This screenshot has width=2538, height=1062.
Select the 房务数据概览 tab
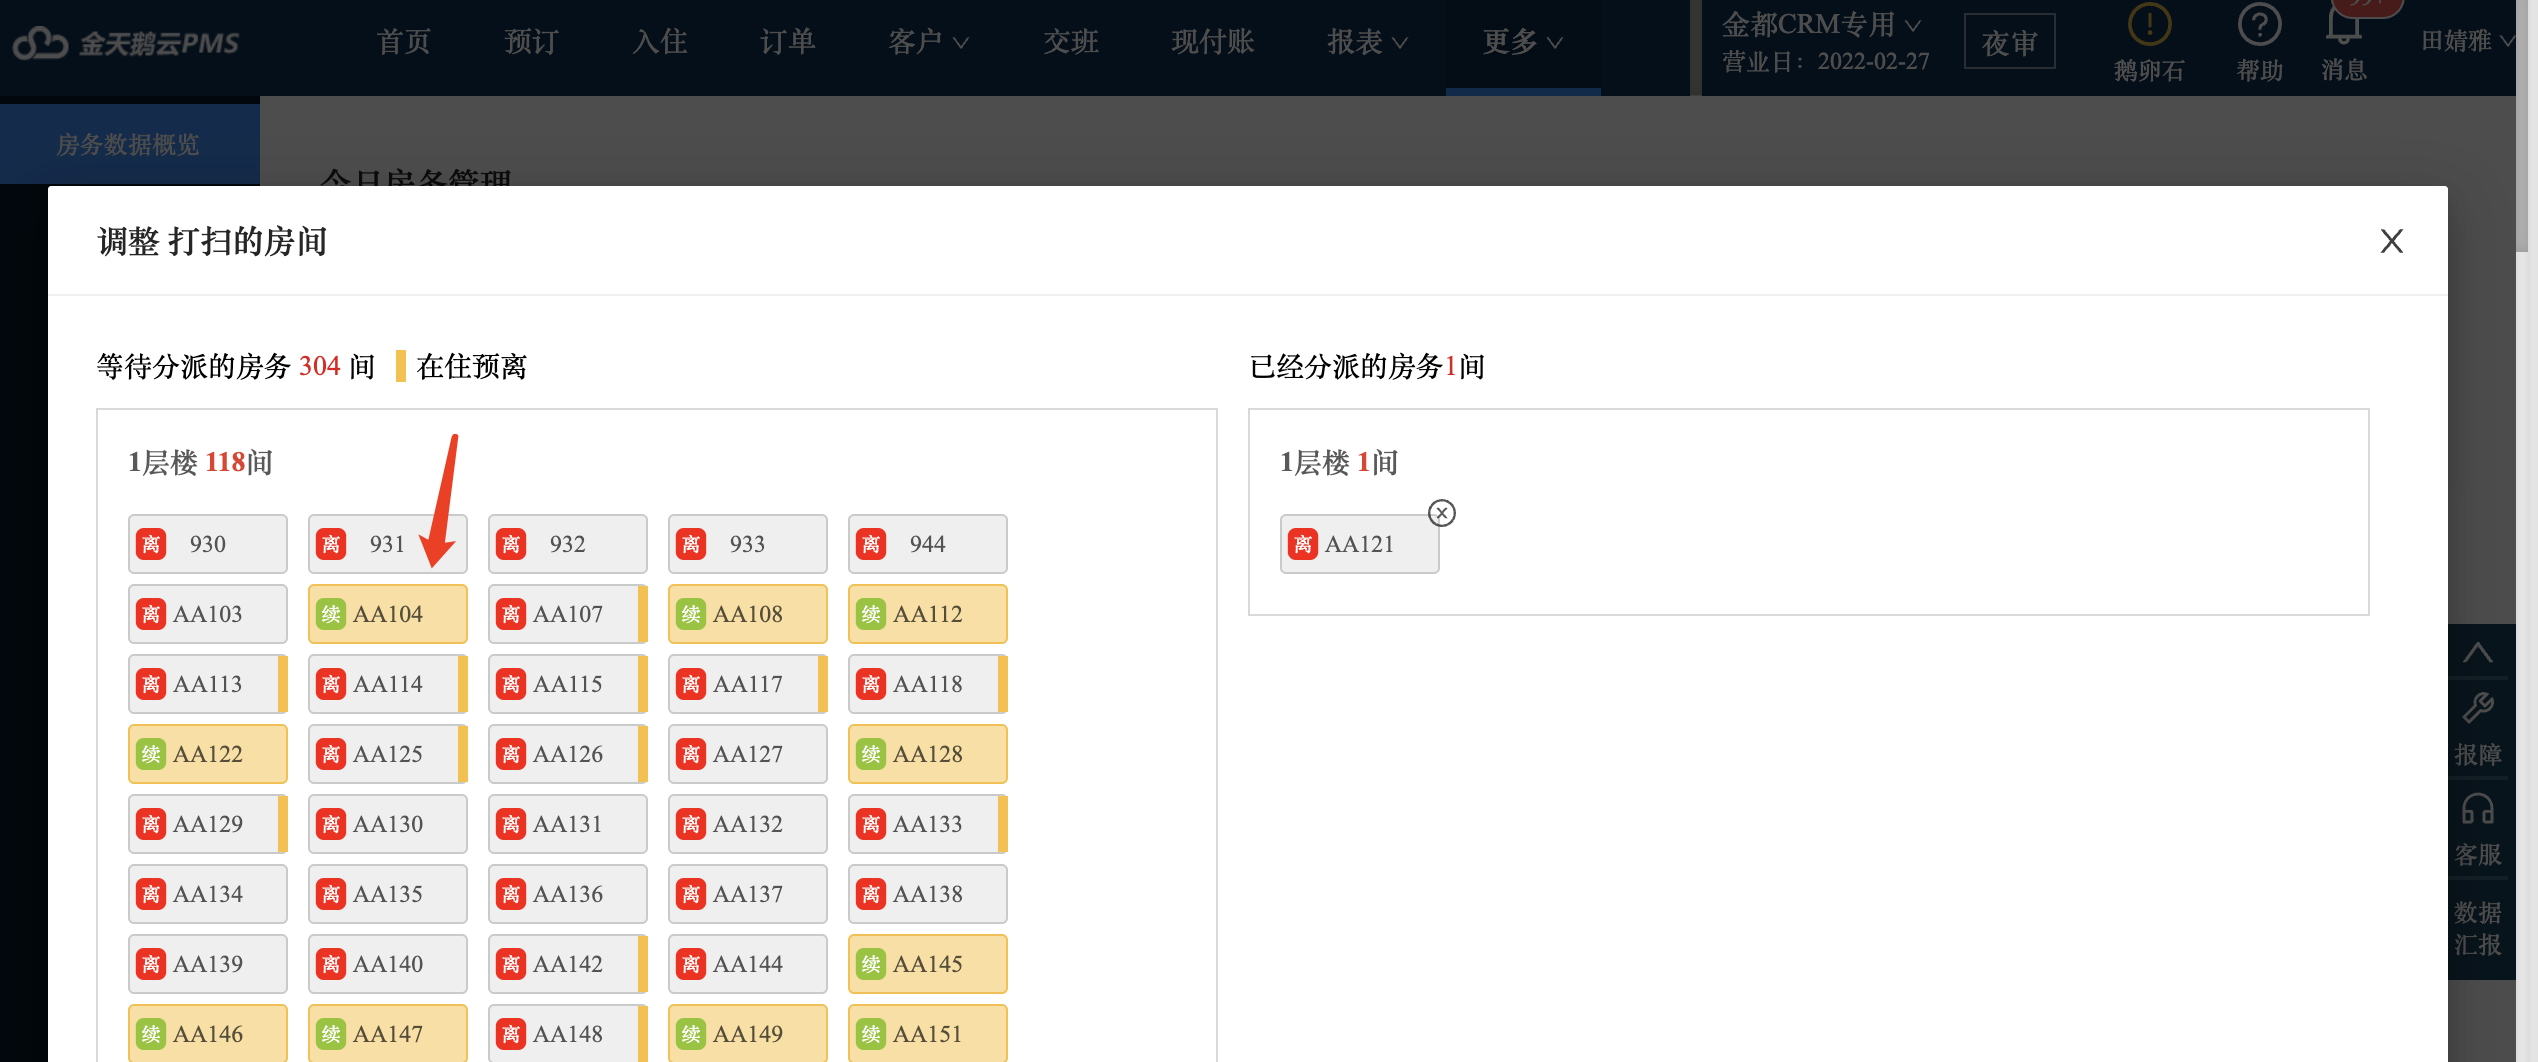coord(129,144)
